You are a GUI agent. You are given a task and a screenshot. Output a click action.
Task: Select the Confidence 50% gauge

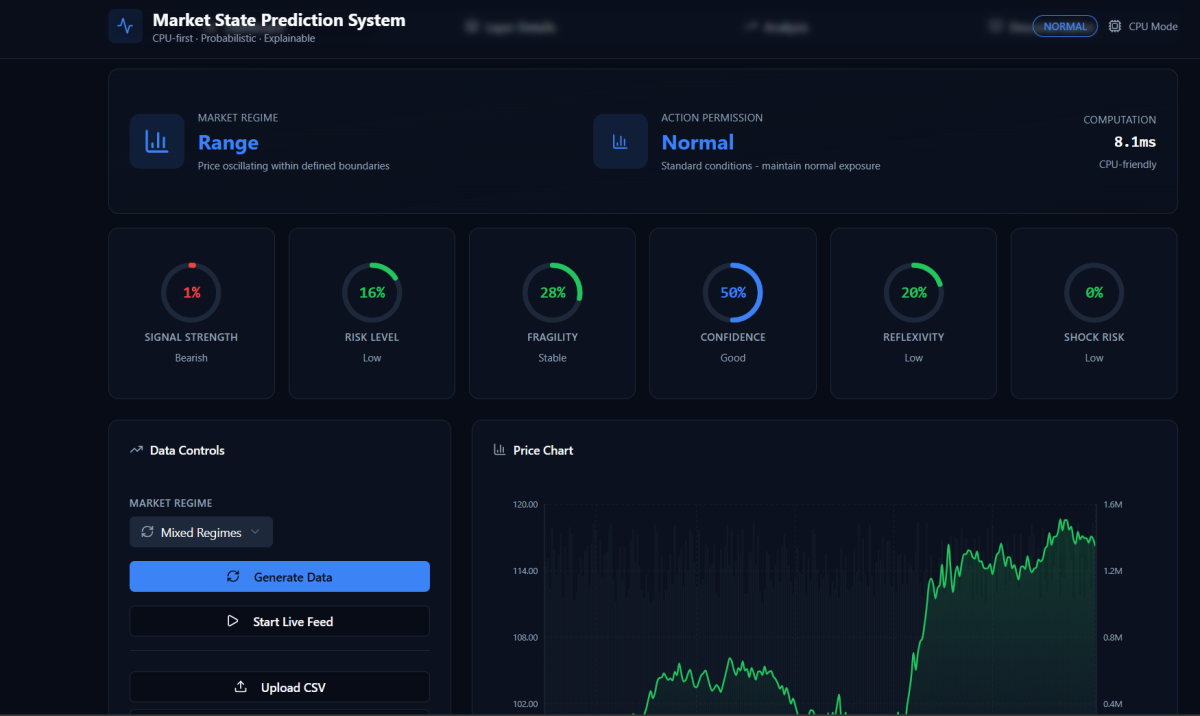pyautogui.click(x=733, y=293)
